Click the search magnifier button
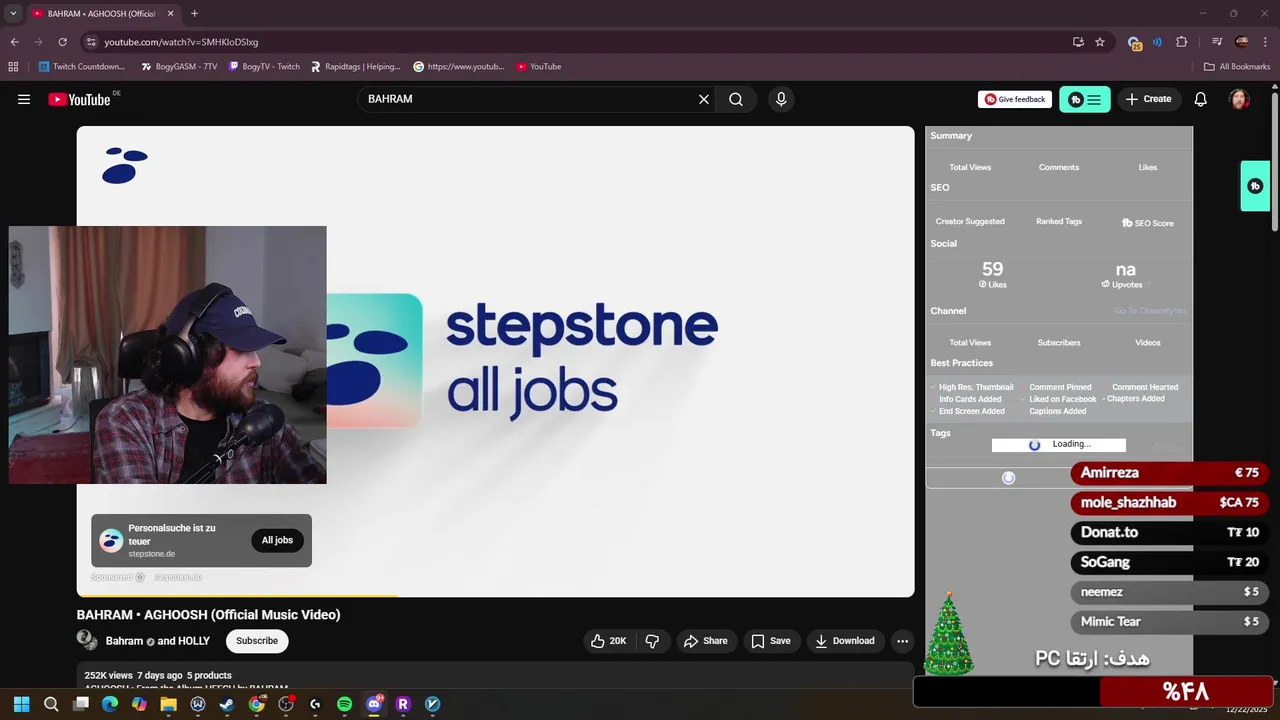Screen dimensions: 1280x720 point(736,99)
